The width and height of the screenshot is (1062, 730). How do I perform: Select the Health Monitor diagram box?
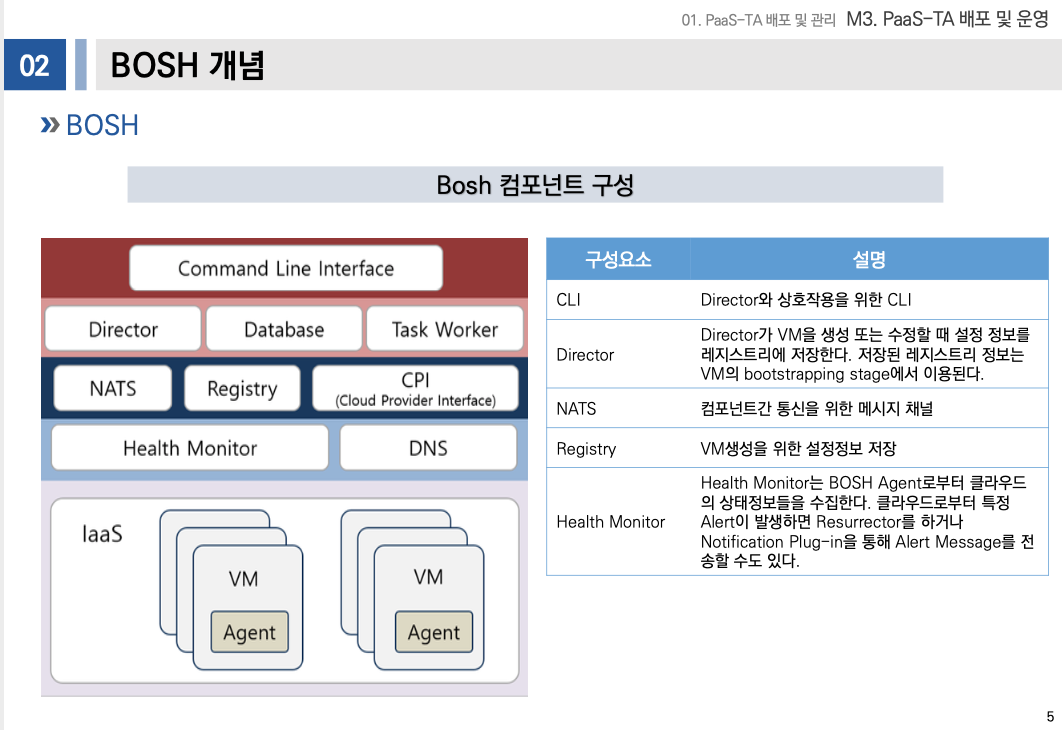point(190,448)
